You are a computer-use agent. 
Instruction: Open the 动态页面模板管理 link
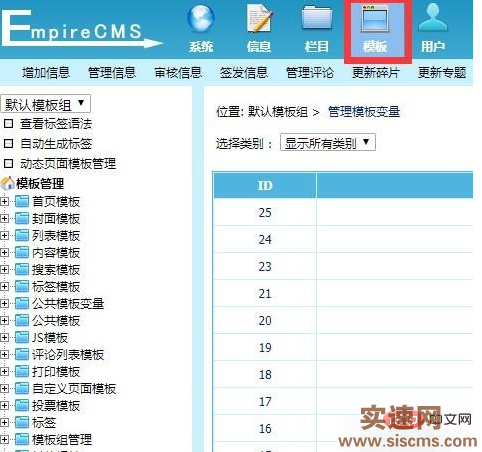(68, 163)
